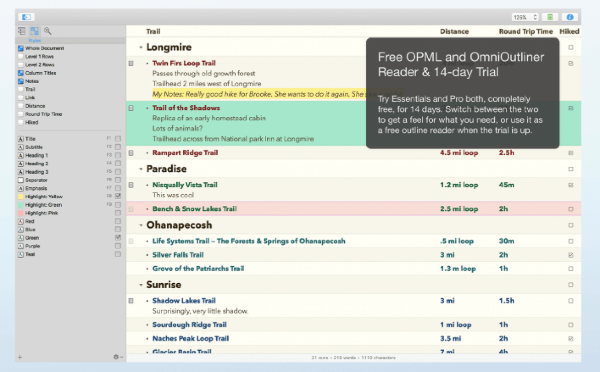600x372 pixels.
Task: Select the Whole Document style icon
Action: (21, 48)
